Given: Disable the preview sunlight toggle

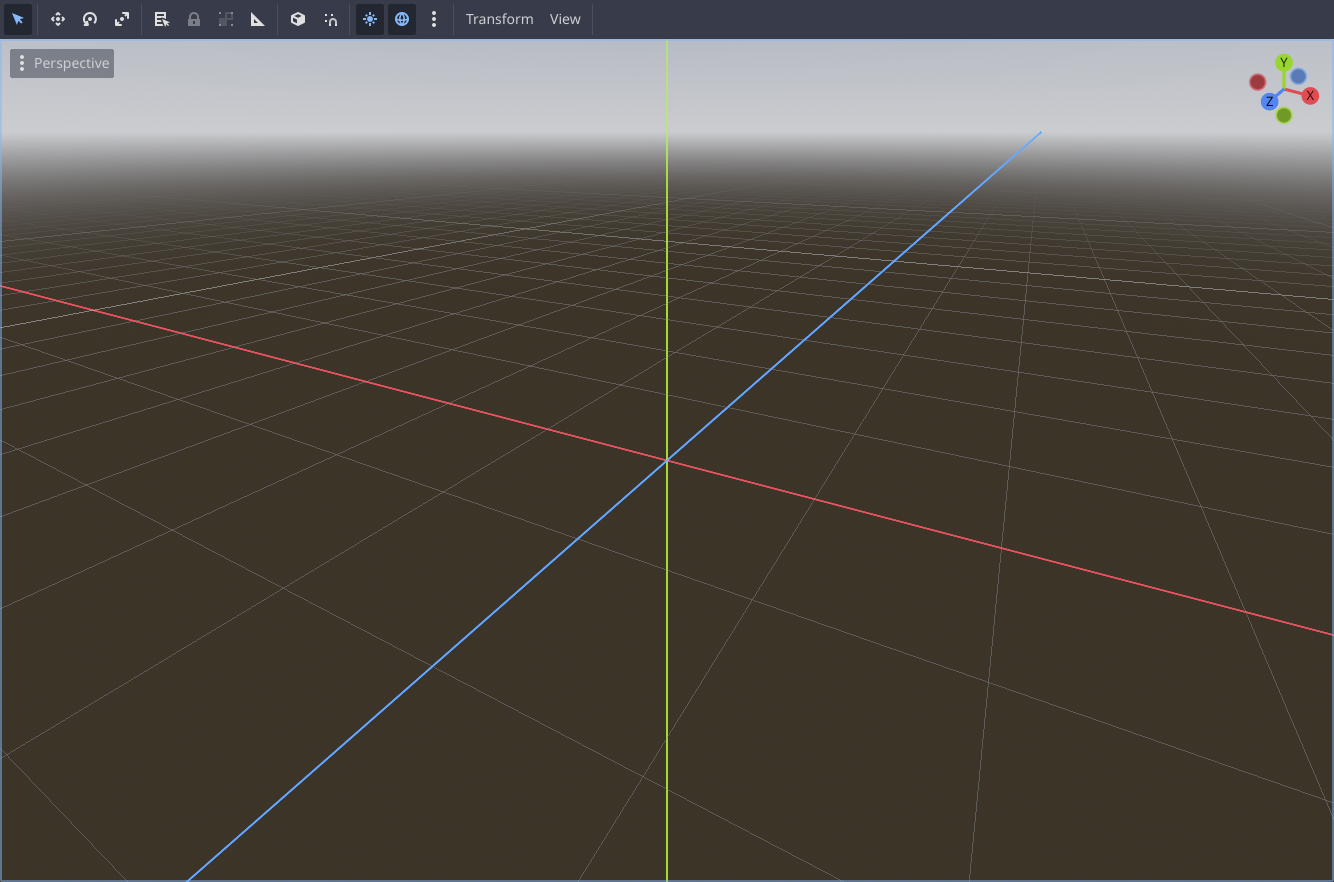Looking at the screenshot, I should 369,19.
